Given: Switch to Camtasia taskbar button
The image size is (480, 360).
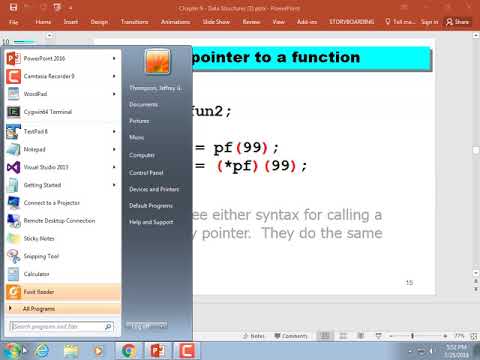Looking at the screenshot, I should [187, 351].
